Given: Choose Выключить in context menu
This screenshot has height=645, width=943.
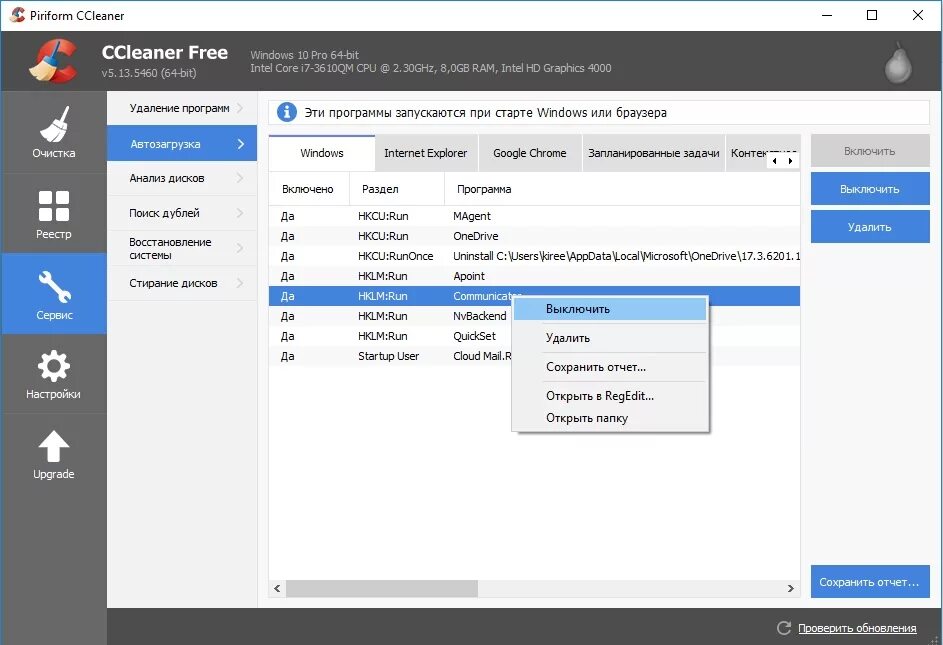Looking at the screenshot, I should tap(610, 309).
